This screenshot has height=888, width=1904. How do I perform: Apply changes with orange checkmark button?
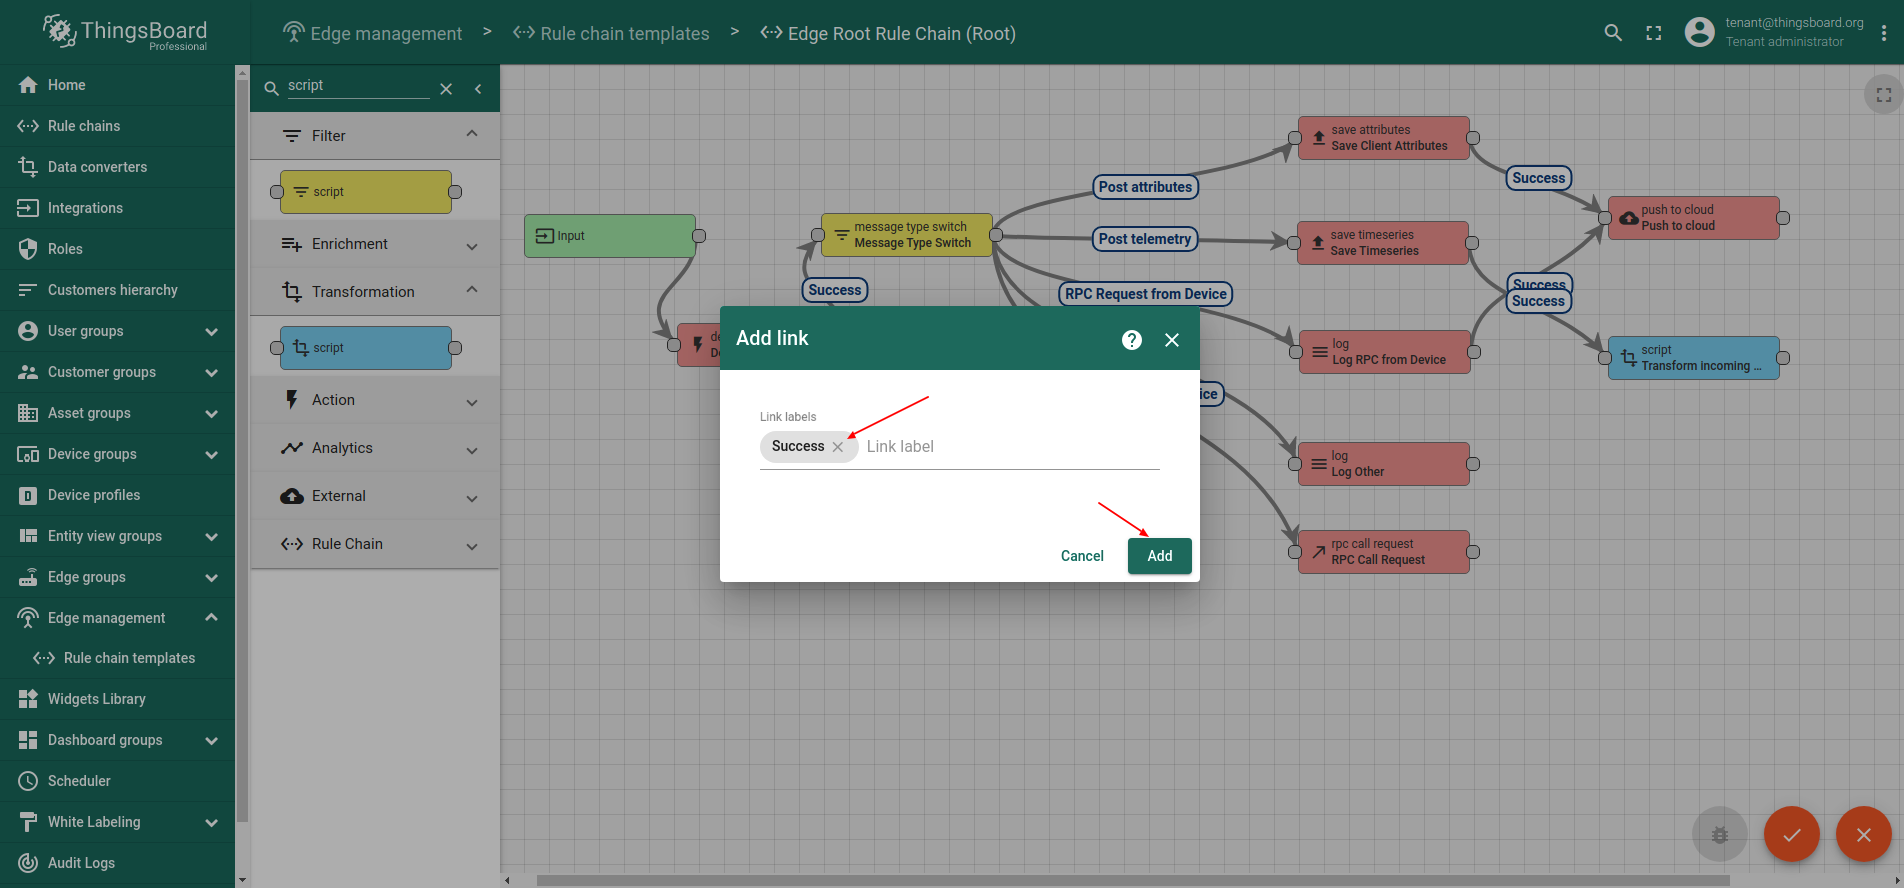[1791, 834]
